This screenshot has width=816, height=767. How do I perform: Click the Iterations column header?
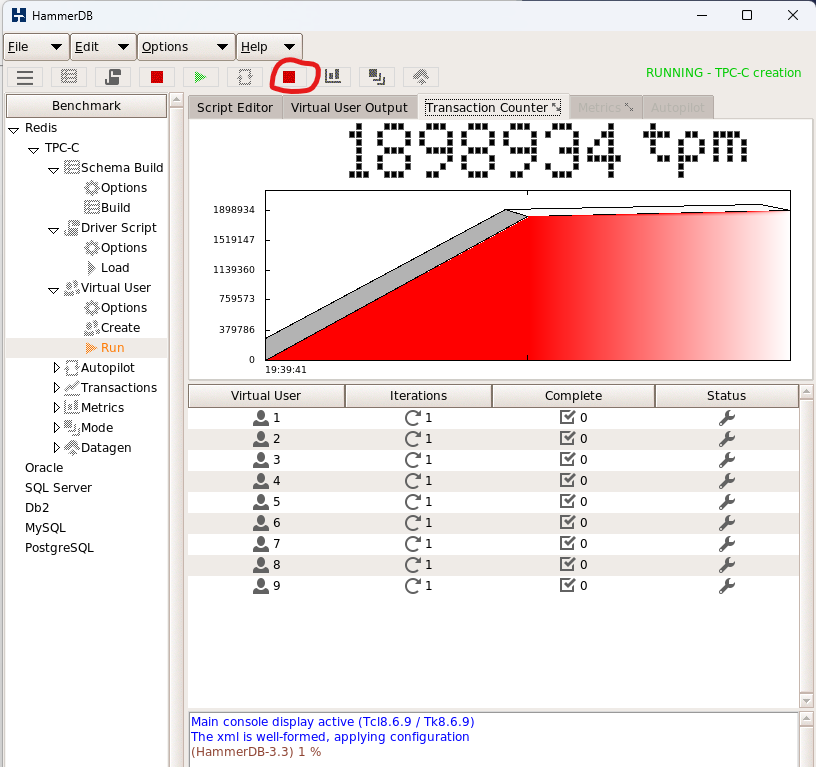point(418,396)
